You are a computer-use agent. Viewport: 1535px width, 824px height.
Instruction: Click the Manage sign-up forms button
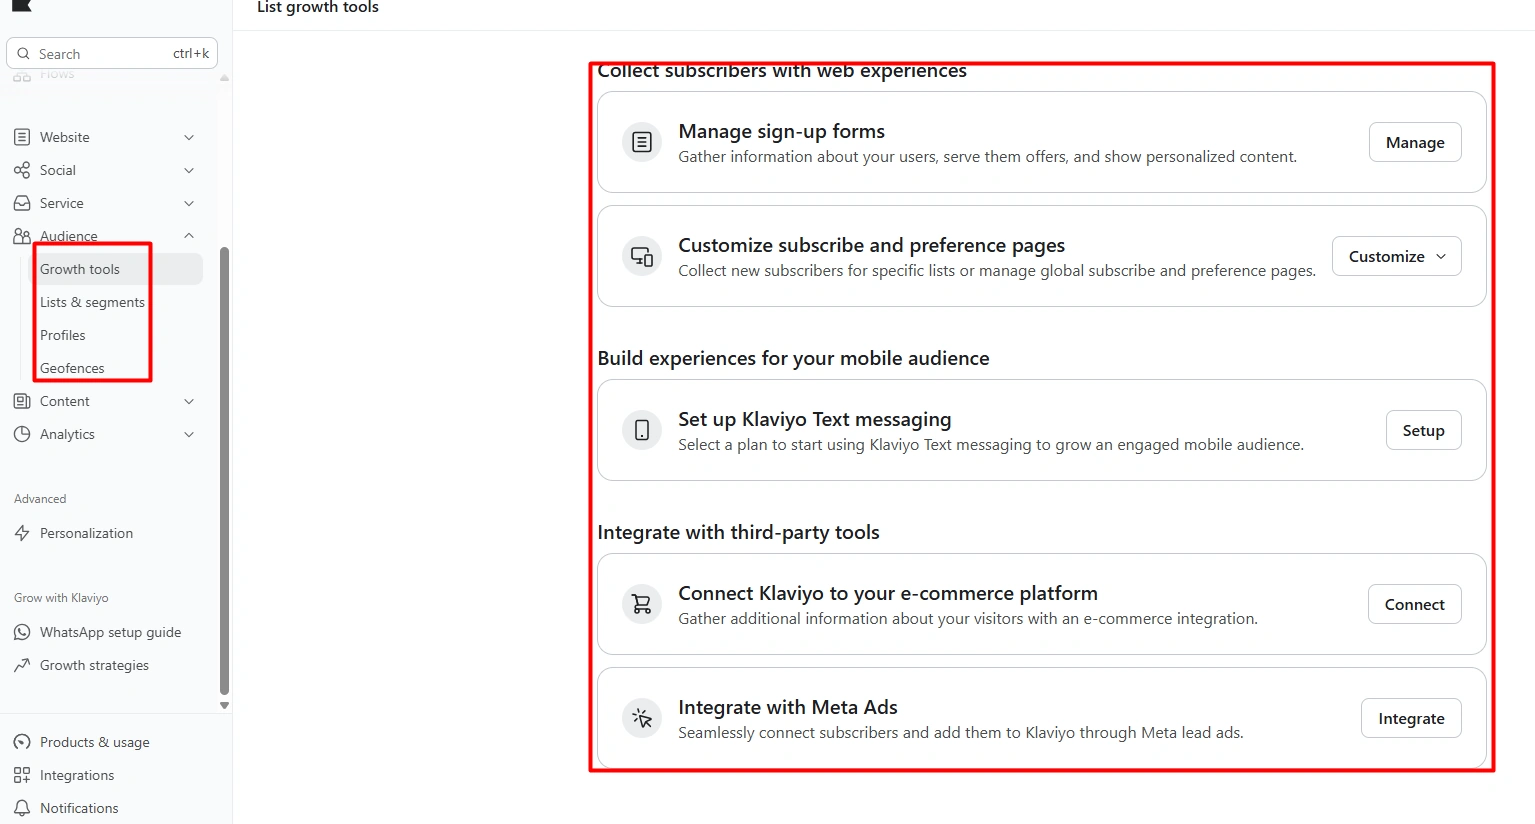[x=1415, y=142]
